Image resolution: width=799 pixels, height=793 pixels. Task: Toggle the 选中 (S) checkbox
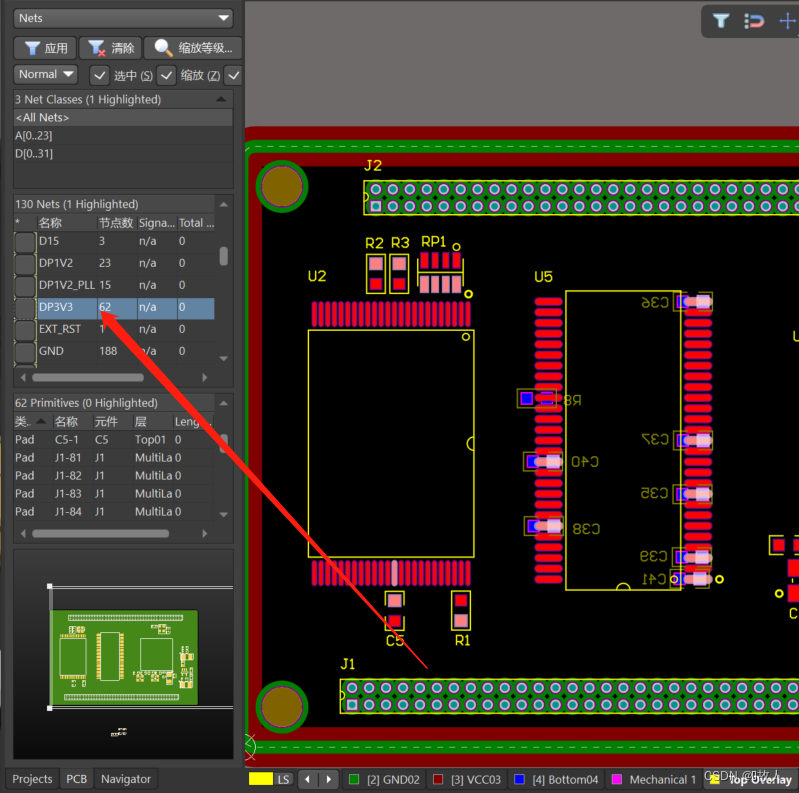99,76
